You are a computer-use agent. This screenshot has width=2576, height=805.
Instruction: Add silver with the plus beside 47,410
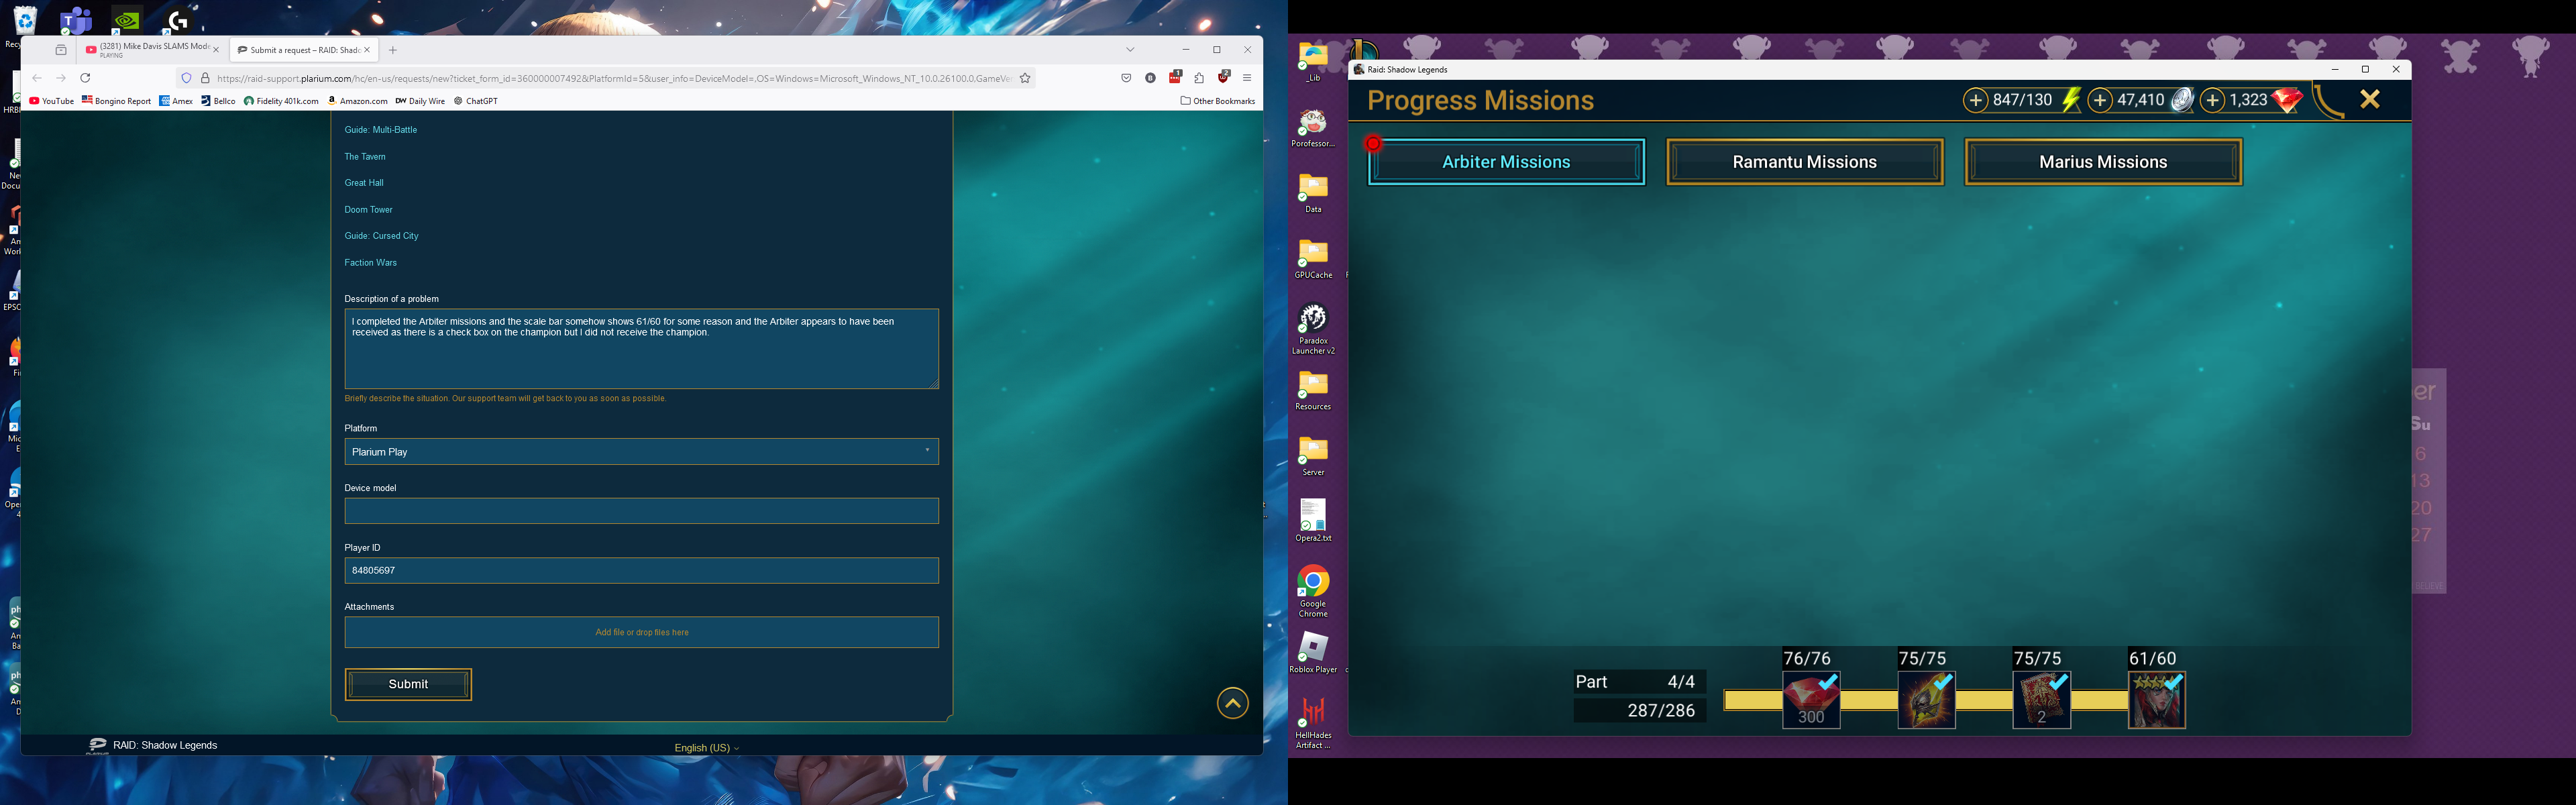click(x=2100, y=100)
